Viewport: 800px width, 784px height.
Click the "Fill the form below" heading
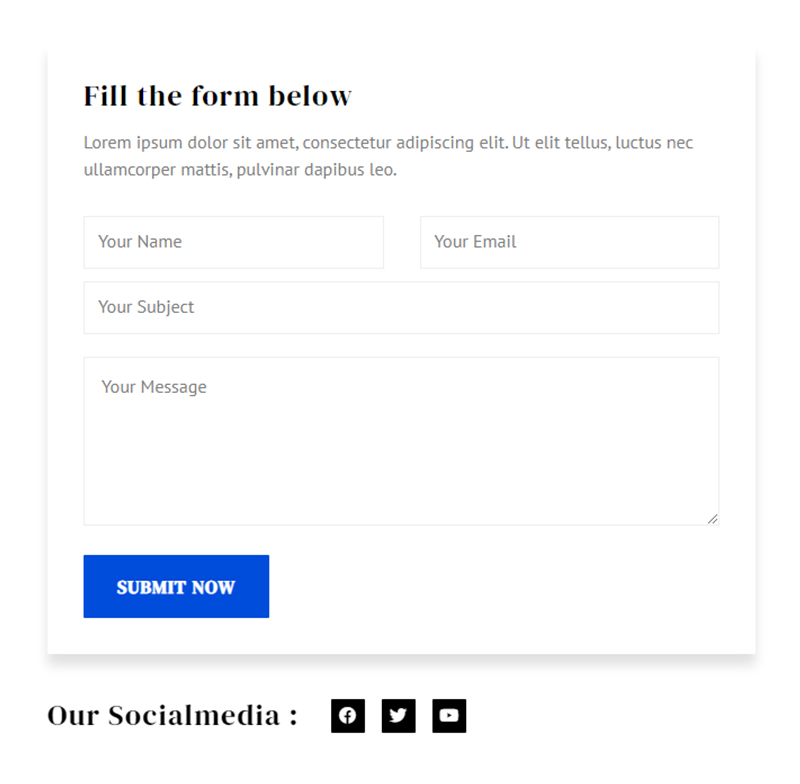click(217, 96)
